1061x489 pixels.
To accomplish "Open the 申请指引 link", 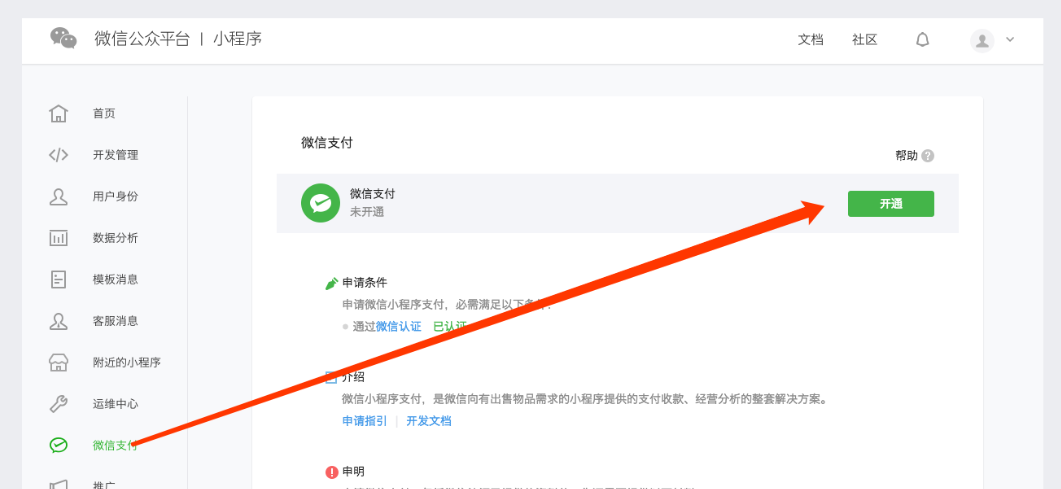I will pos(365,421).
